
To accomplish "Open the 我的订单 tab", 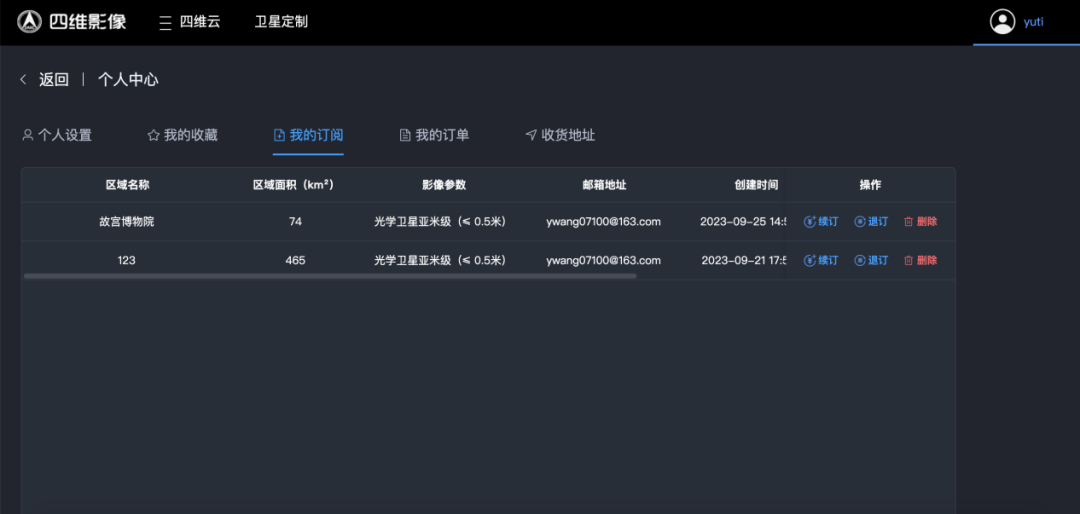I will tap(435, 135).
